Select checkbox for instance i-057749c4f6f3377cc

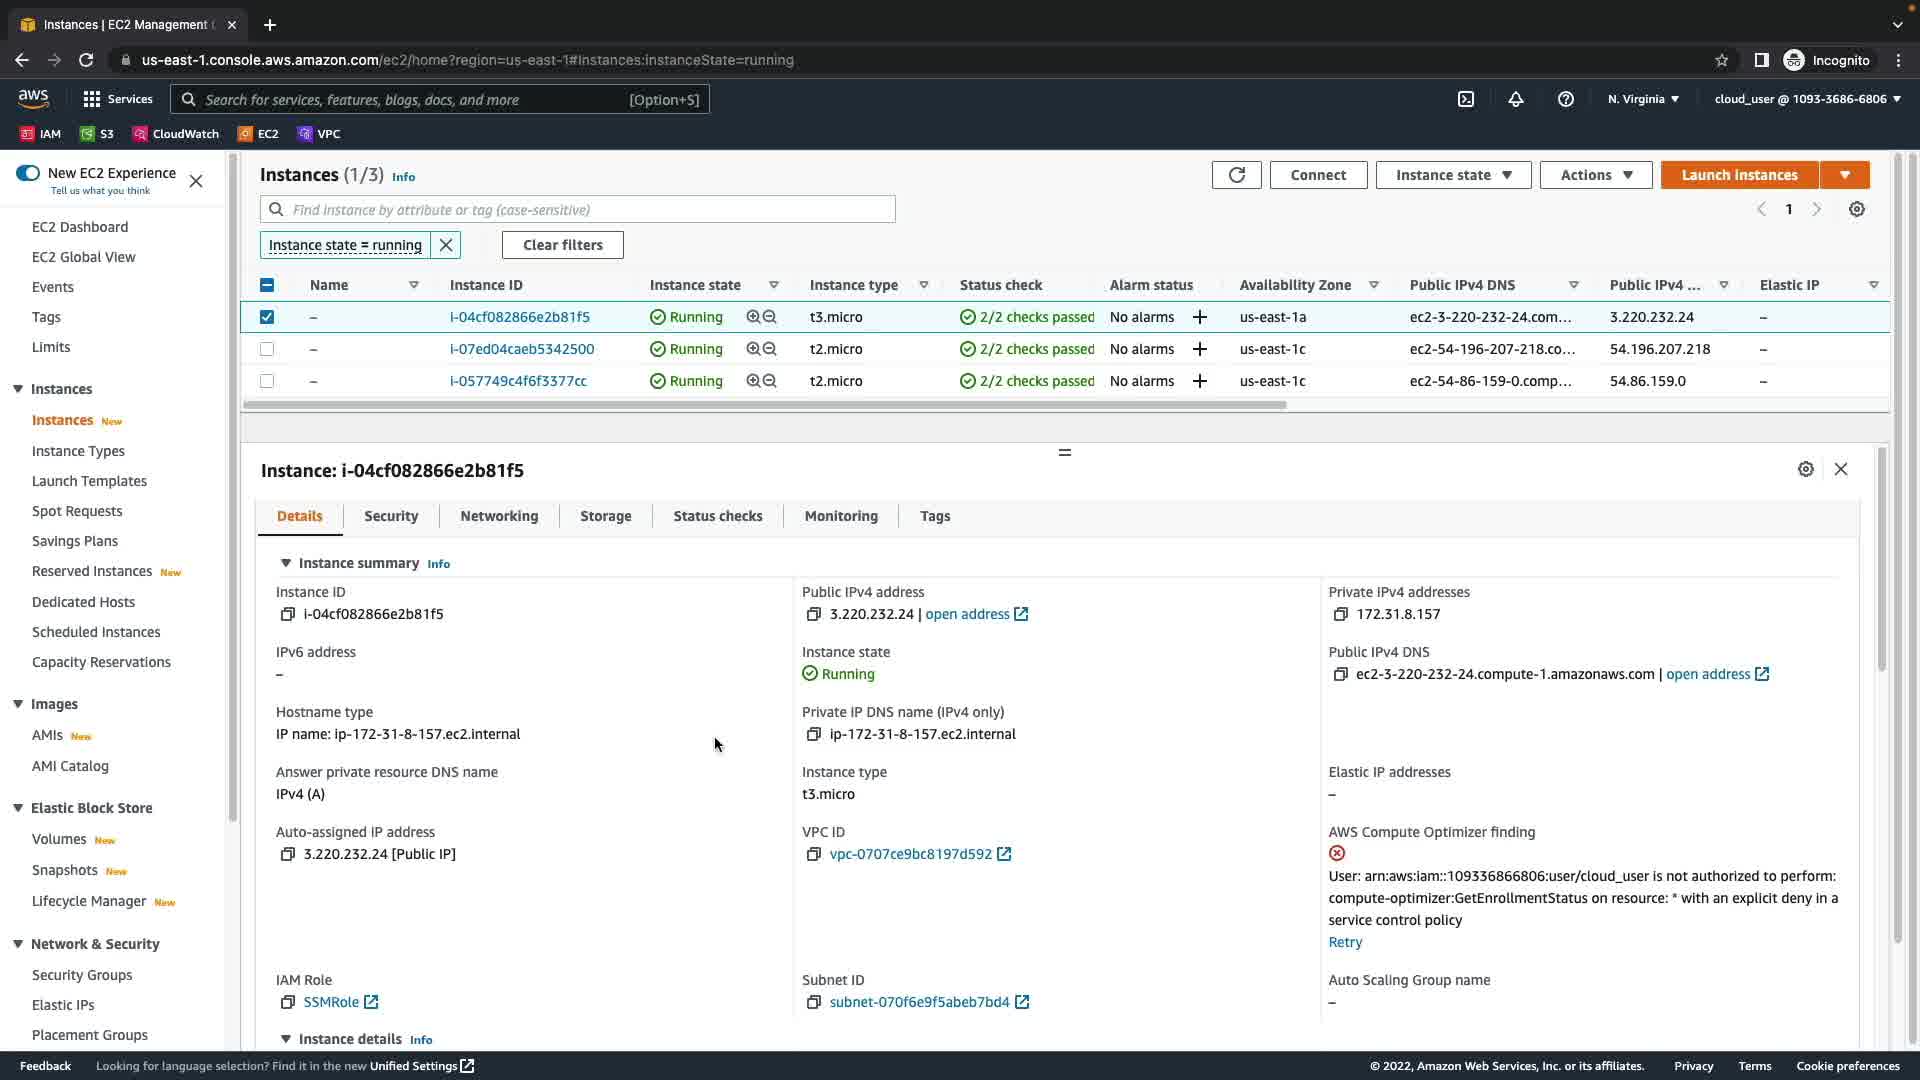pyautogui.click(x=267, y=381)
